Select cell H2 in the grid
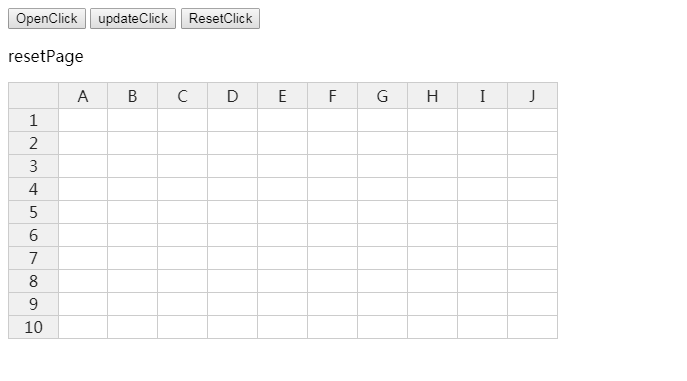Screen dimensions: 687x381 (x=432, y=143)
